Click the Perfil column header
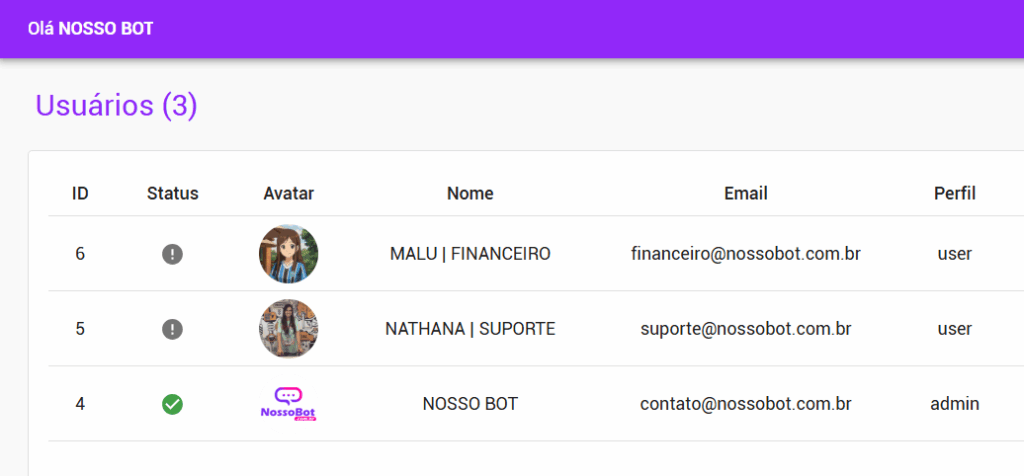Viewport: 1024px width, 476px height. [x=954, y=193]
